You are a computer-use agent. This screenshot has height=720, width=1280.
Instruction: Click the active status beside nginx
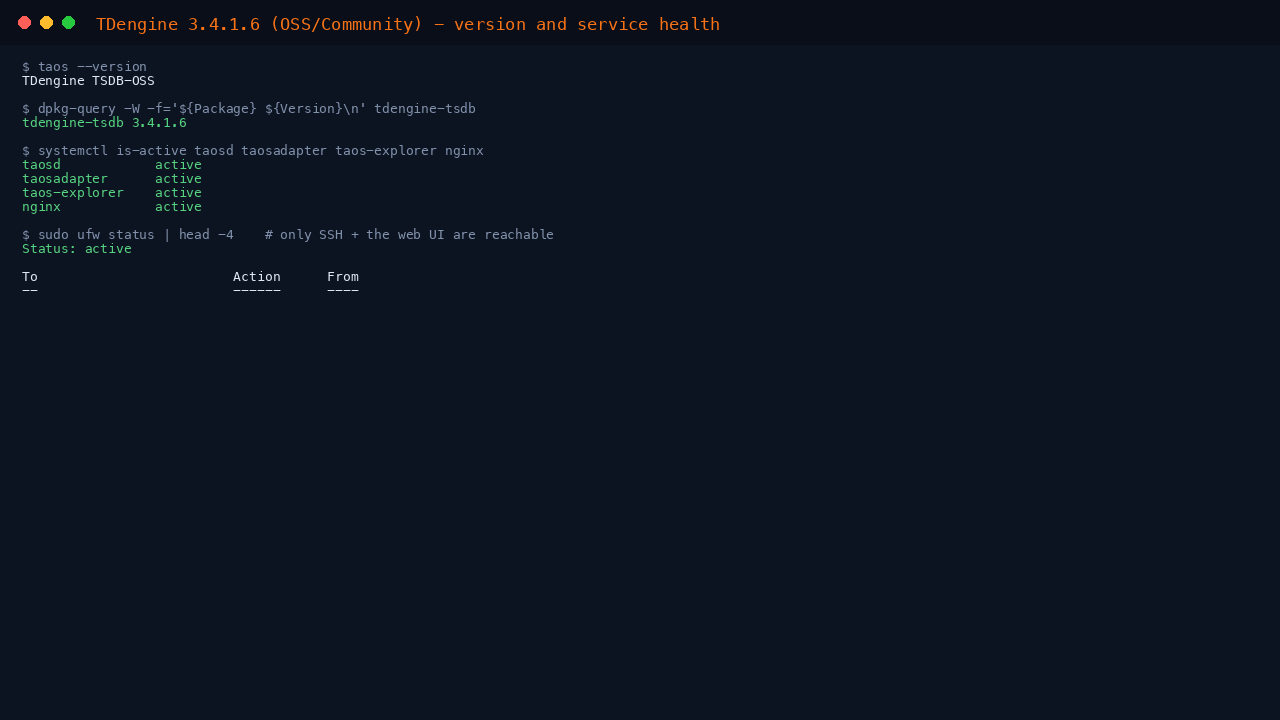tap(178, 207)
